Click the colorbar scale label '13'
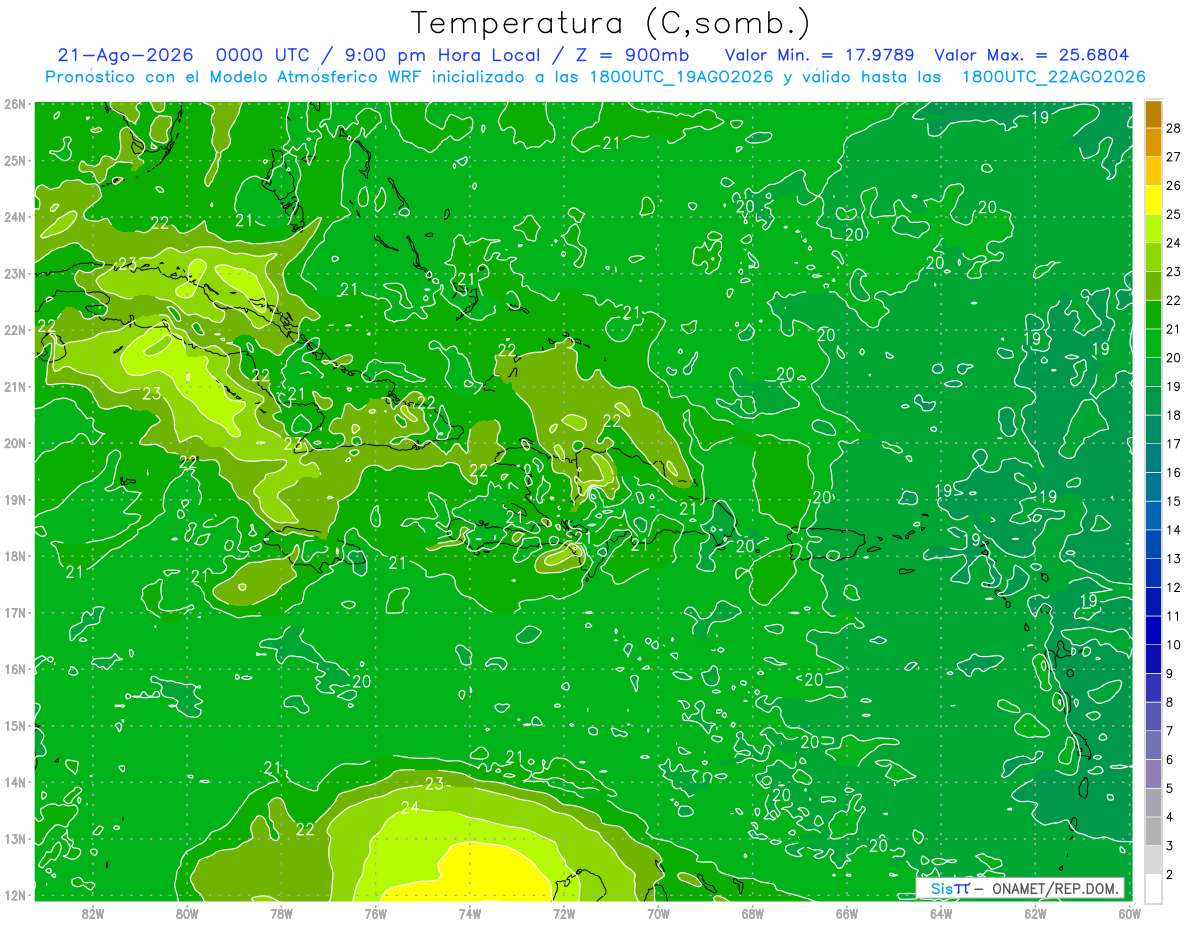Image resolution: width=1200 pixels, height=927 pixels. (1174, 559)
